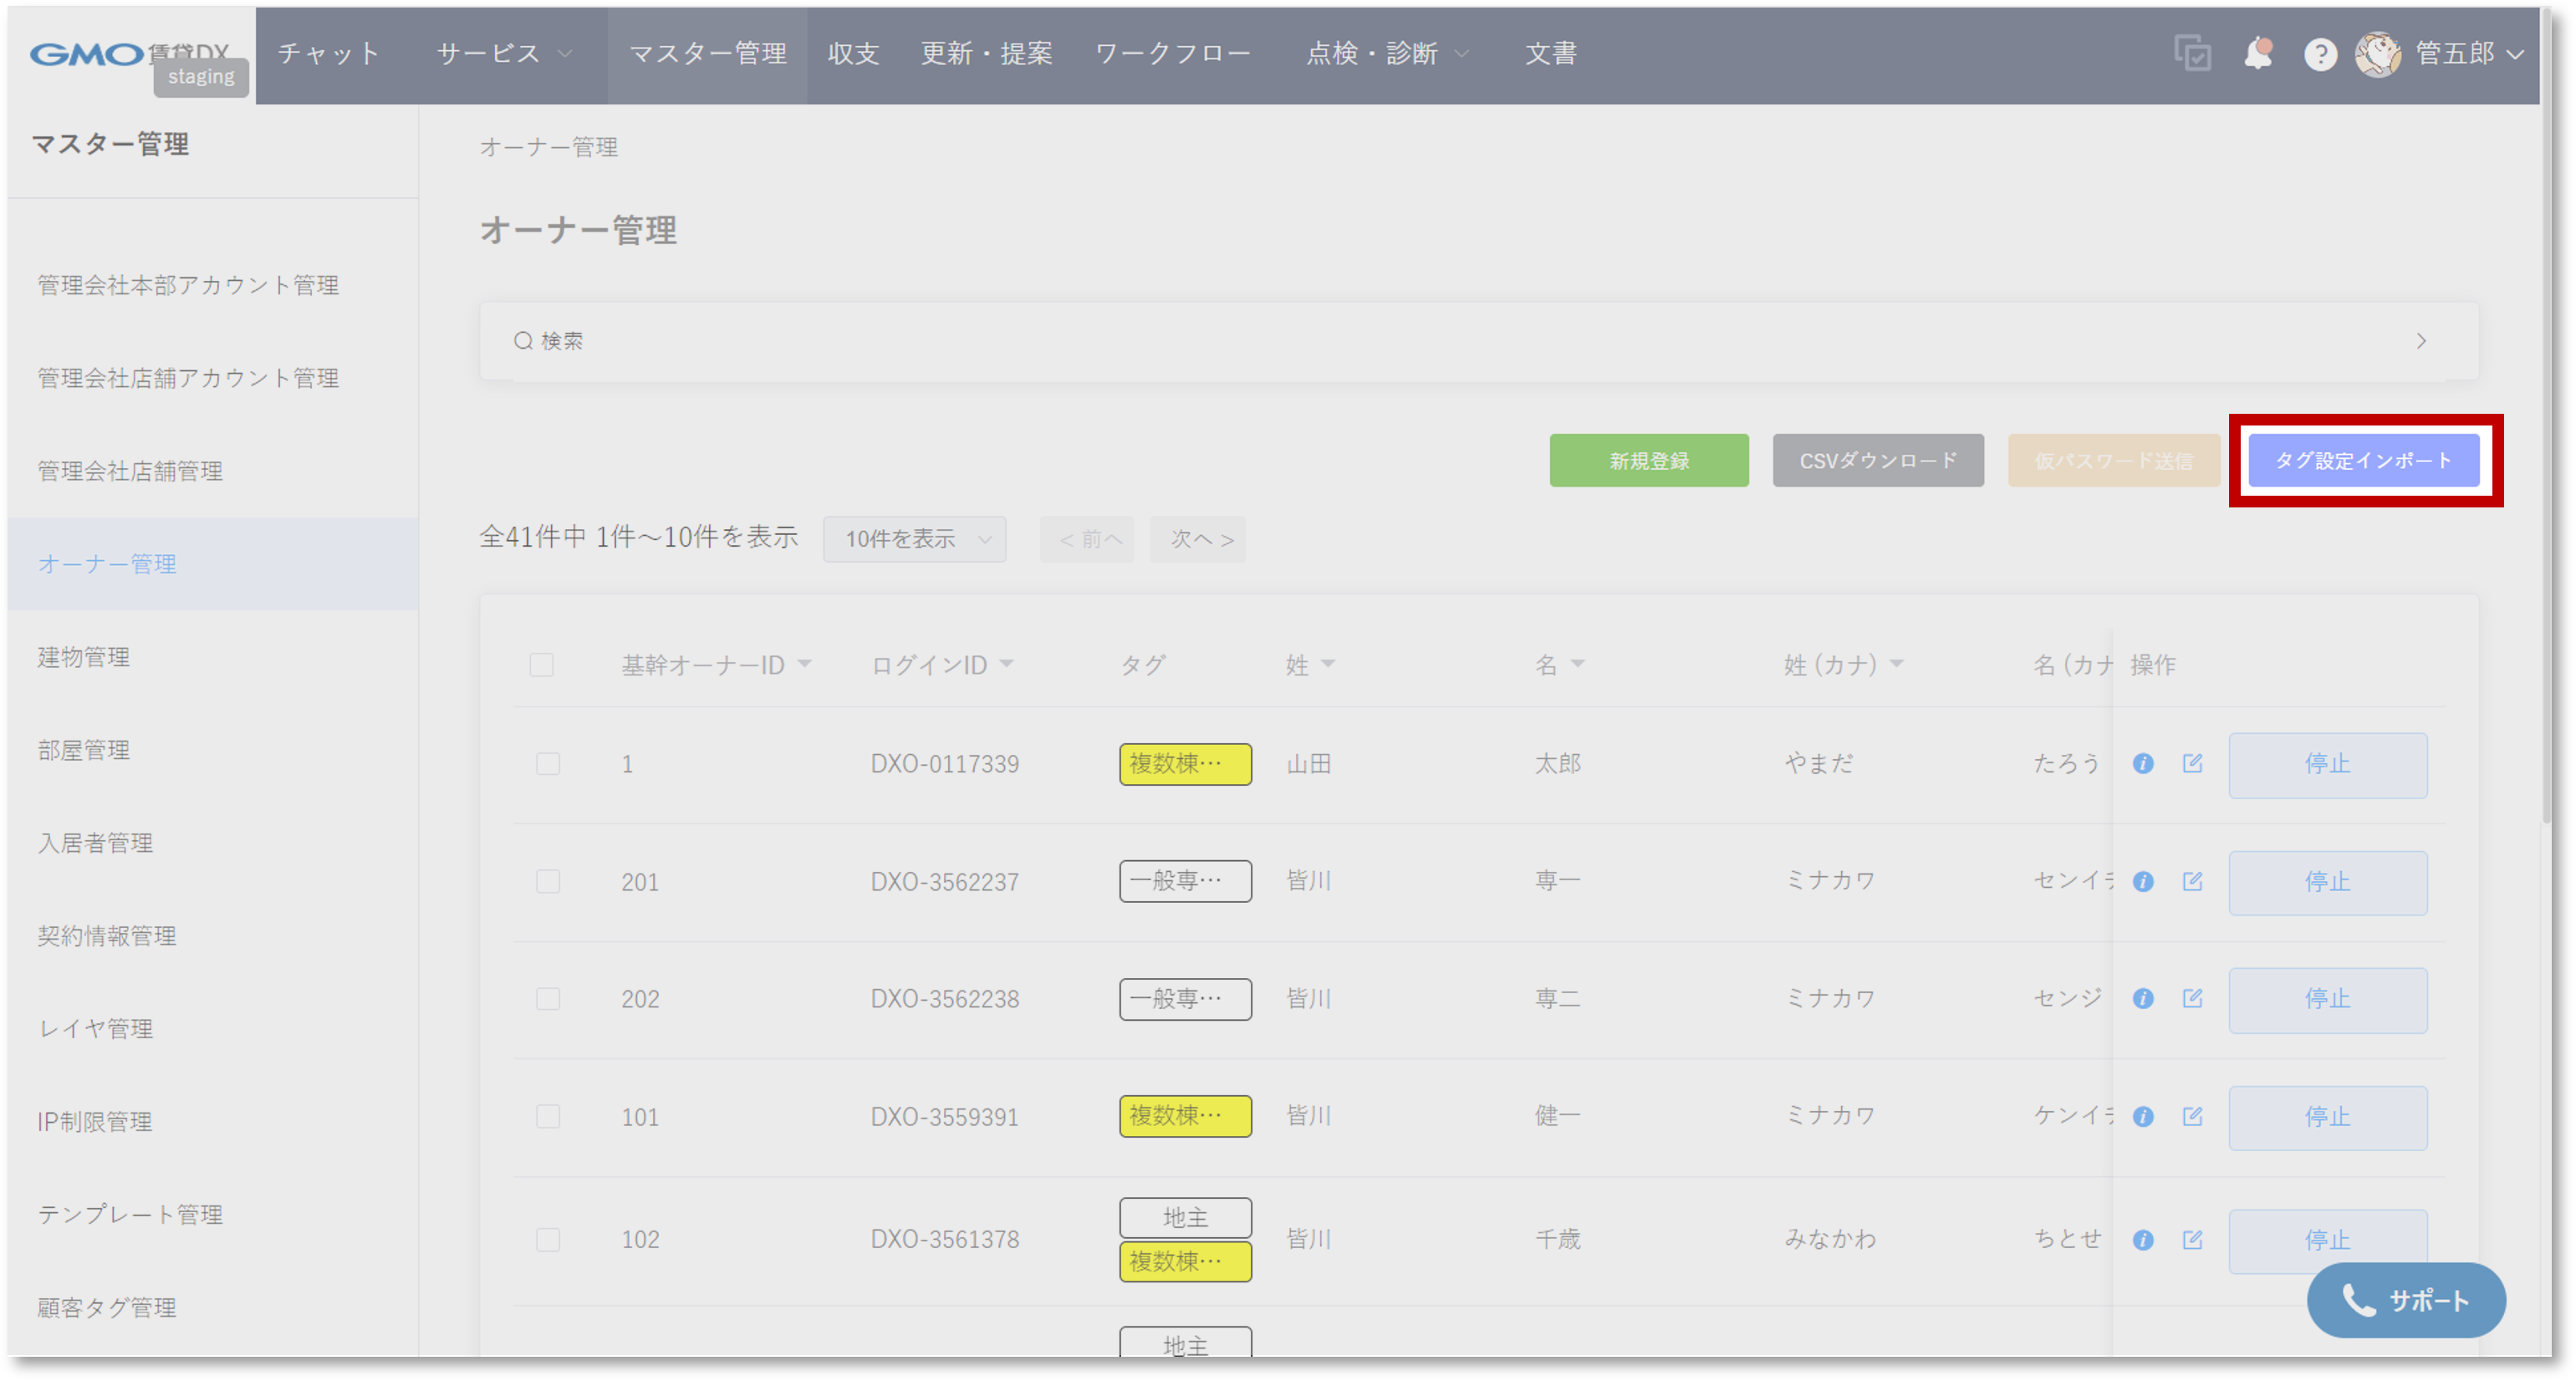Open the notification bell icon

[2258, 53]
